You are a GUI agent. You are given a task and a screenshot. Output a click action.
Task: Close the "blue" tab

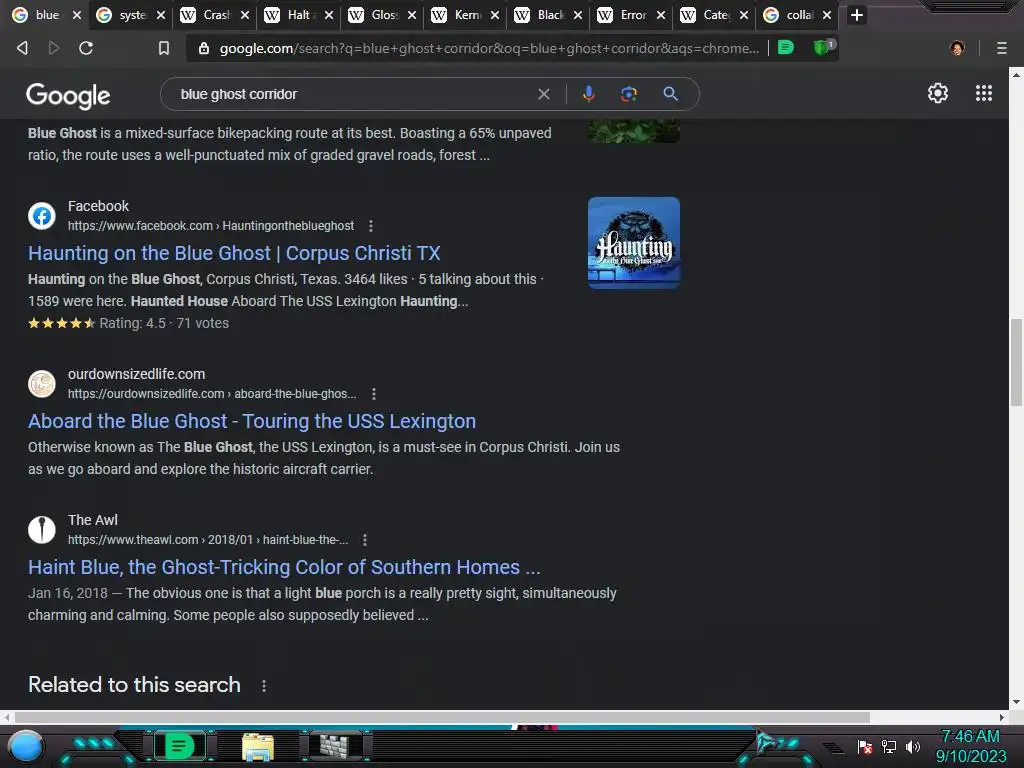point(77,15)
